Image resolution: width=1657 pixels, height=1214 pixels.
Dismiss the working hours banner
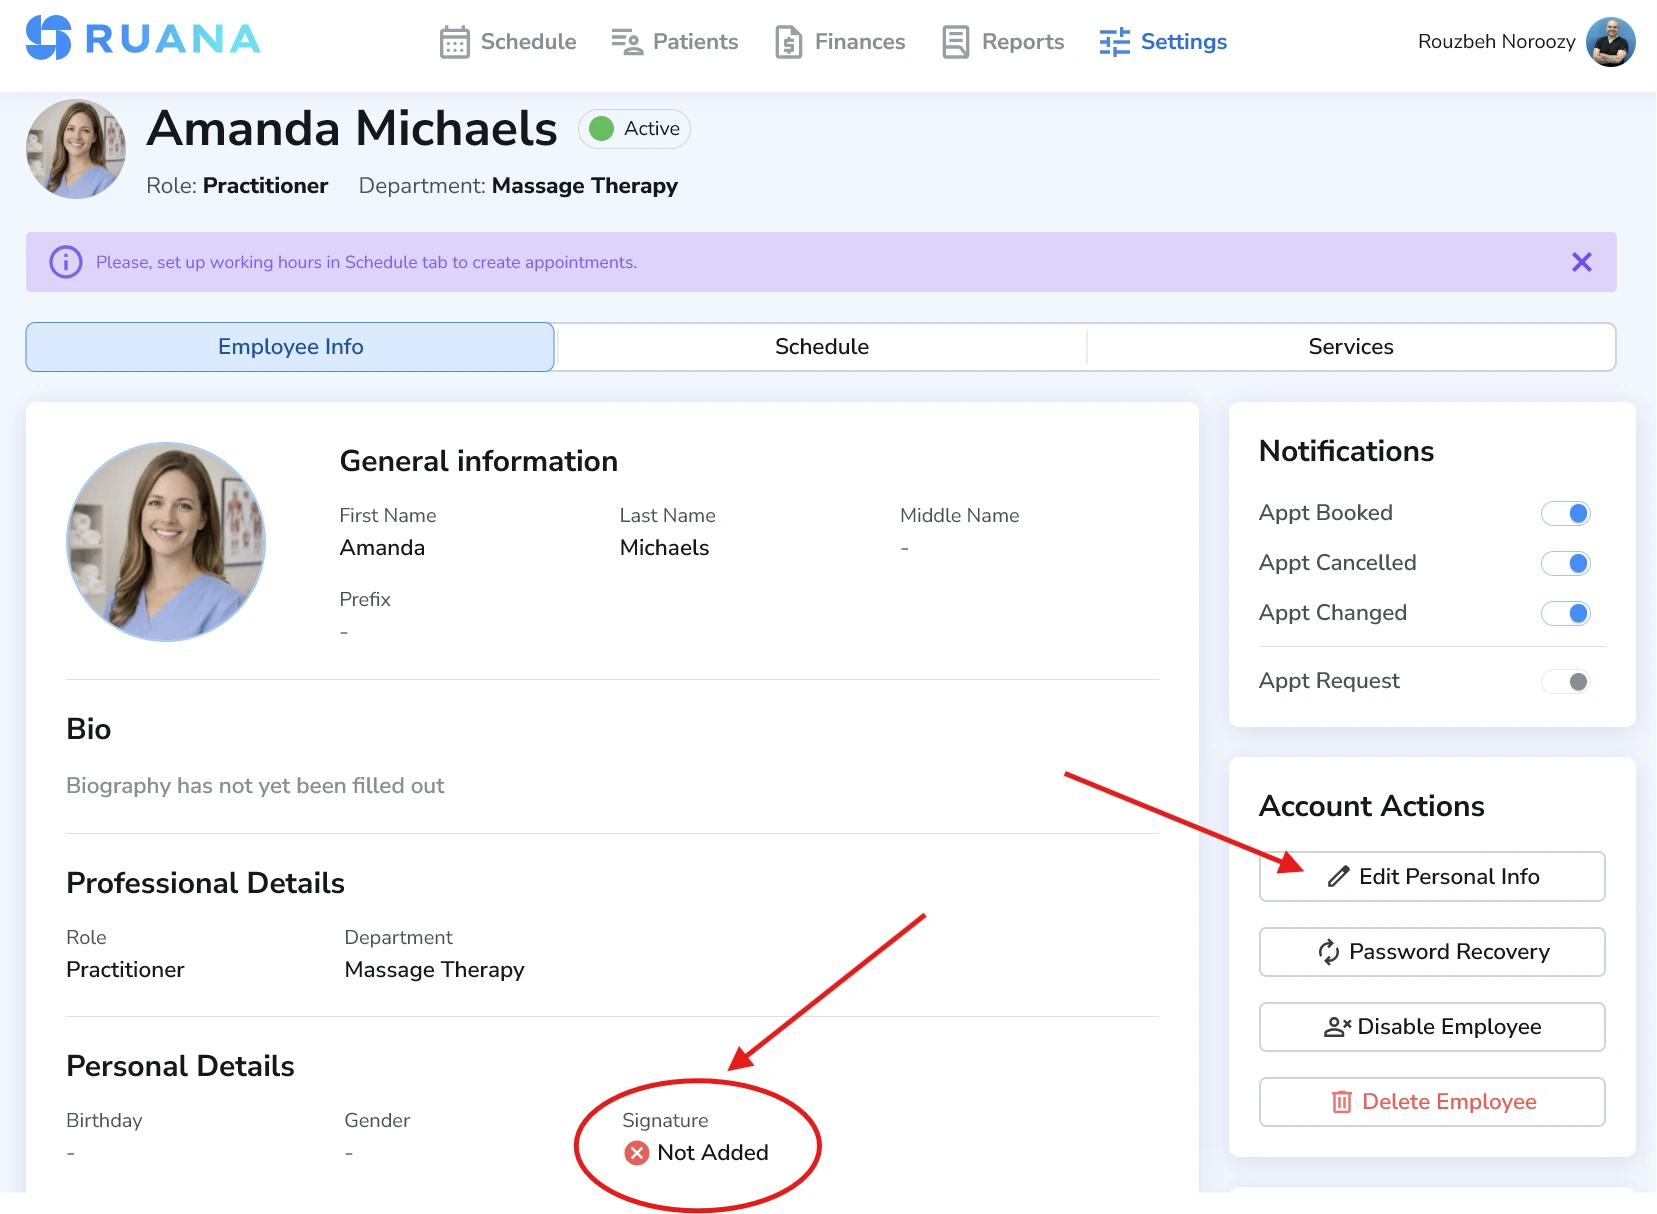tap(1582, 262)
